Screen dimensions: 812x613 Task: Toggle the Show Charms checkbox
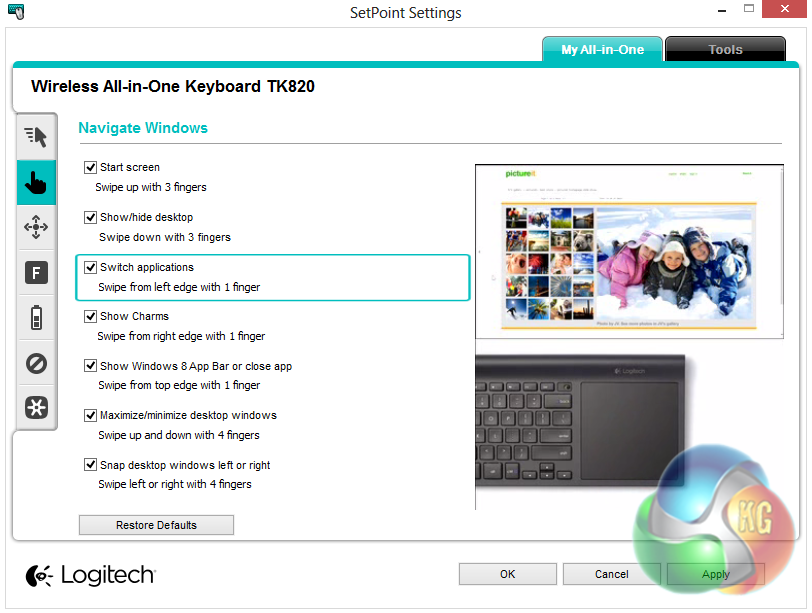(x=91, y=316)
